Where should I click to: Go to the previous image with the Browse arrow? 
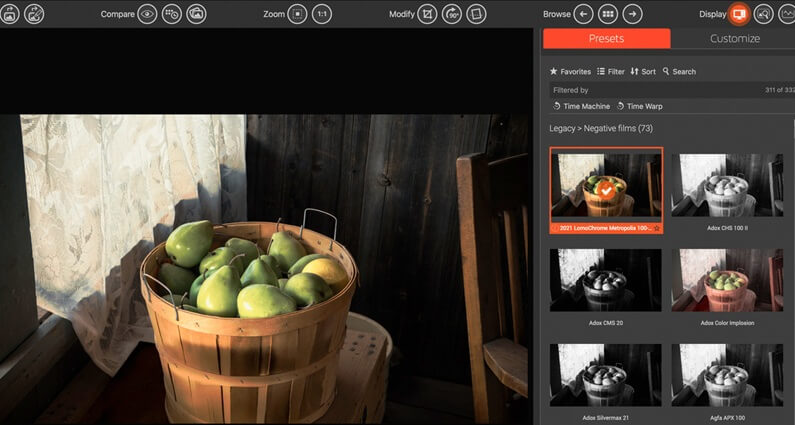(583, 14)
